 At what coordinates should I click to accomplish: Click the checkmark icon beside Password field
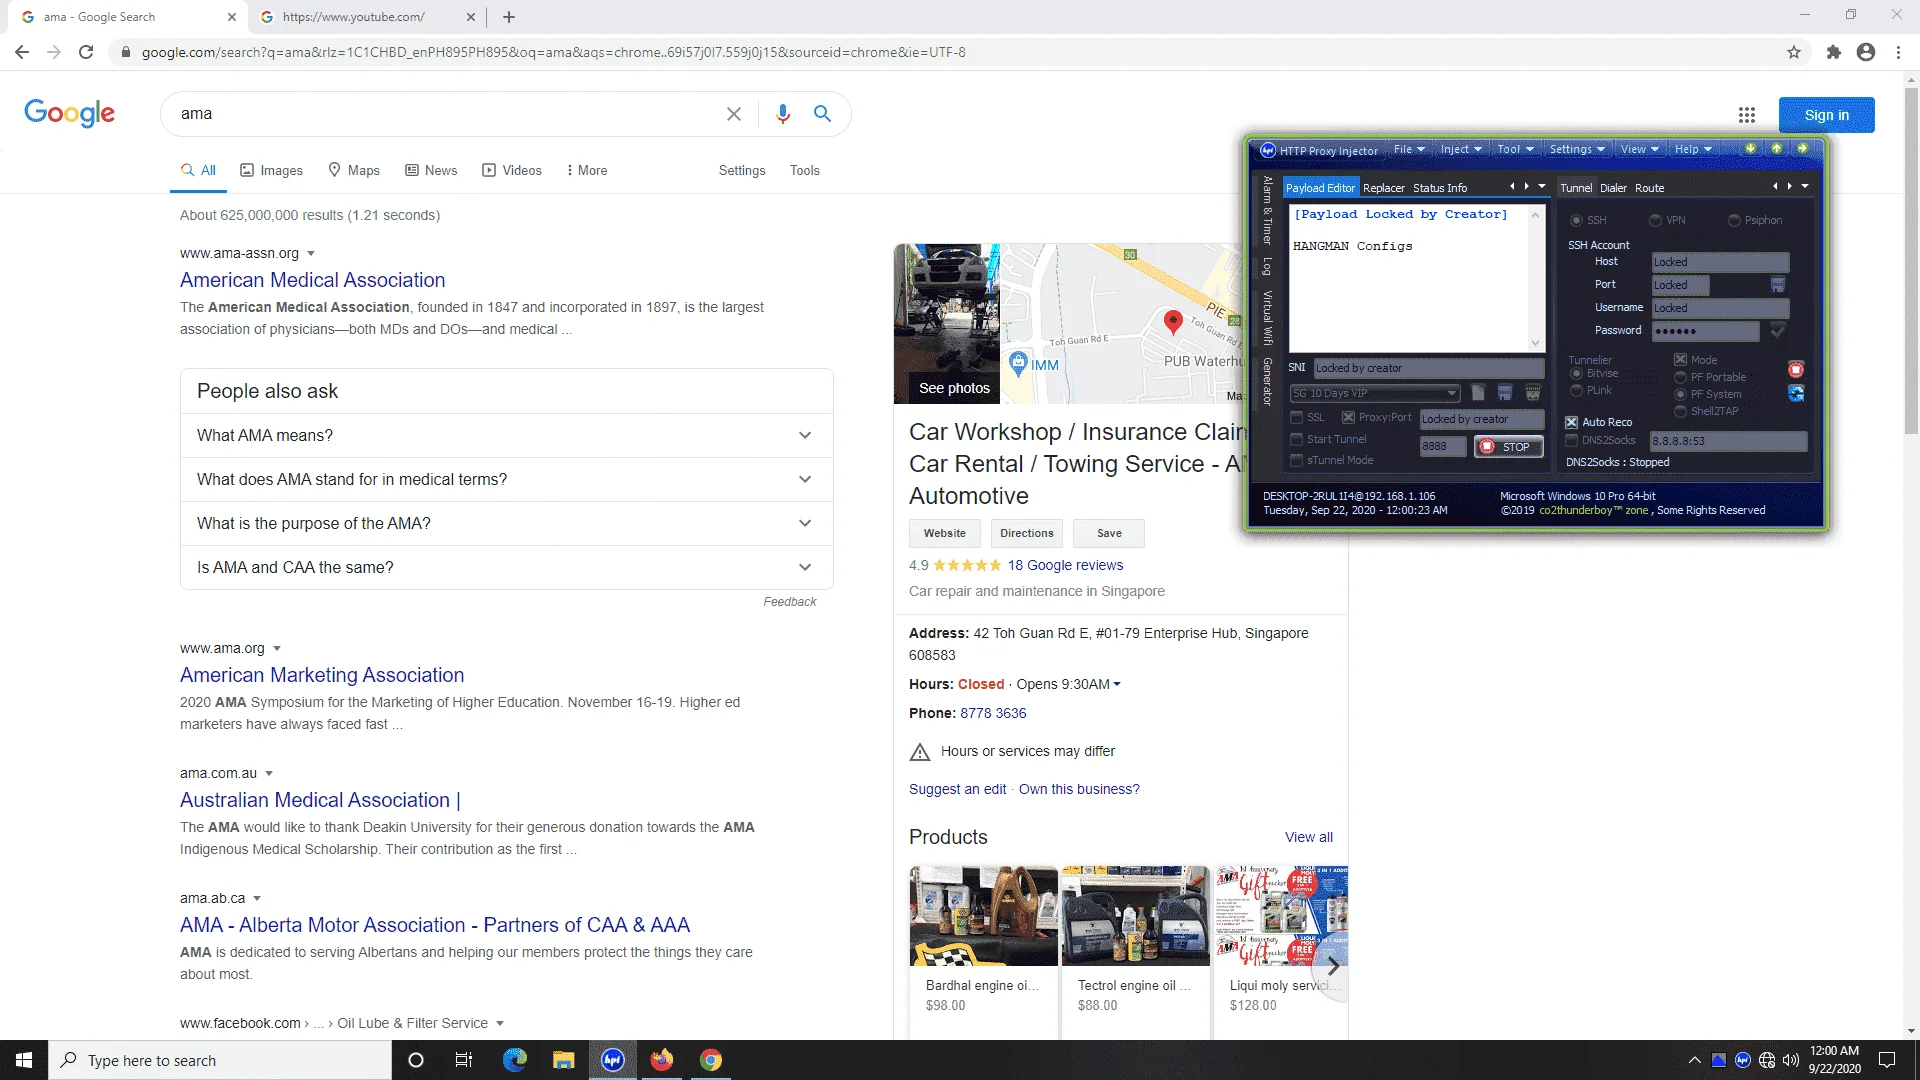coord(1778,330)
